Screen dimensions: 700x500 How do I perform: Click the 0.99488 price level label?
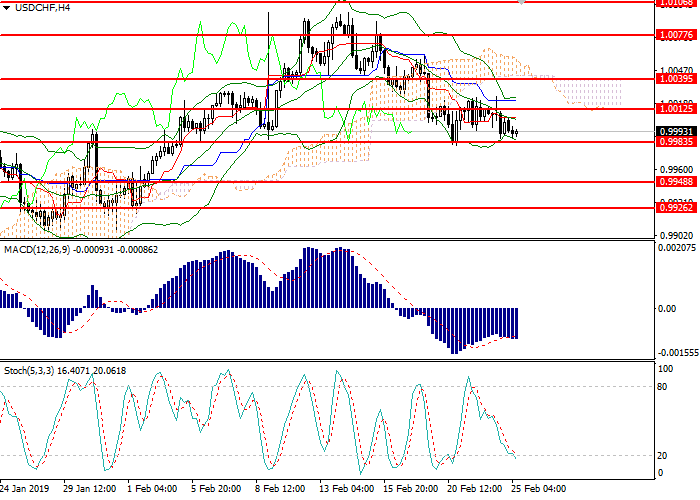click(x=676, y=182)
